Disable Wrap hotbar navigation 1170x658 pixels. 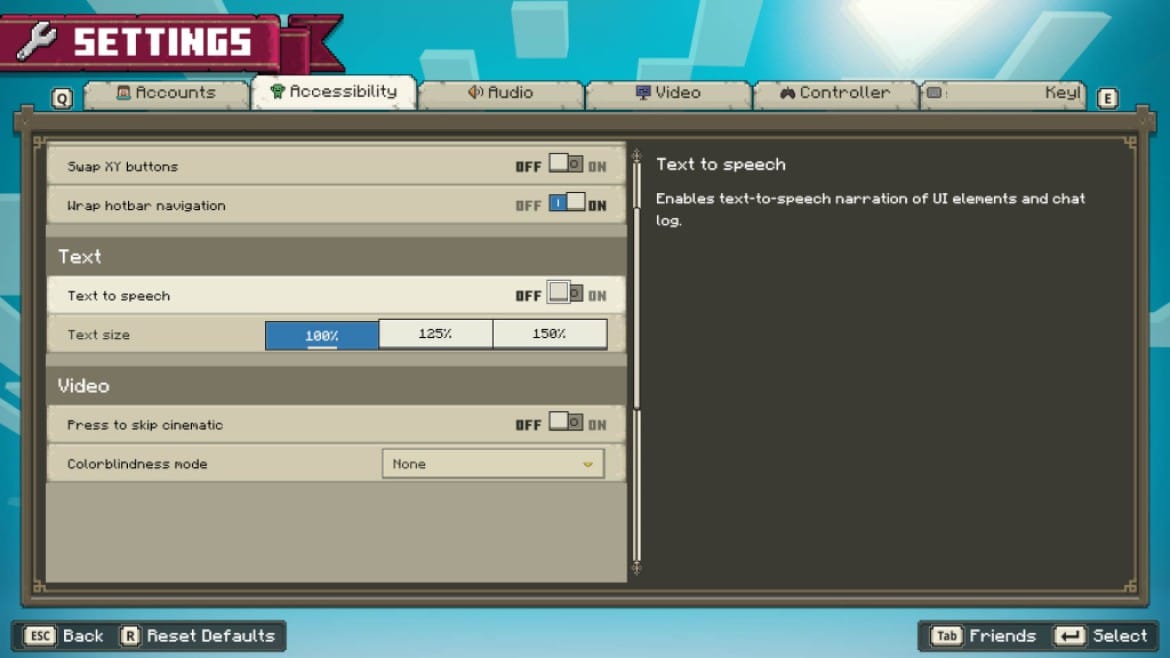point(566,201)
